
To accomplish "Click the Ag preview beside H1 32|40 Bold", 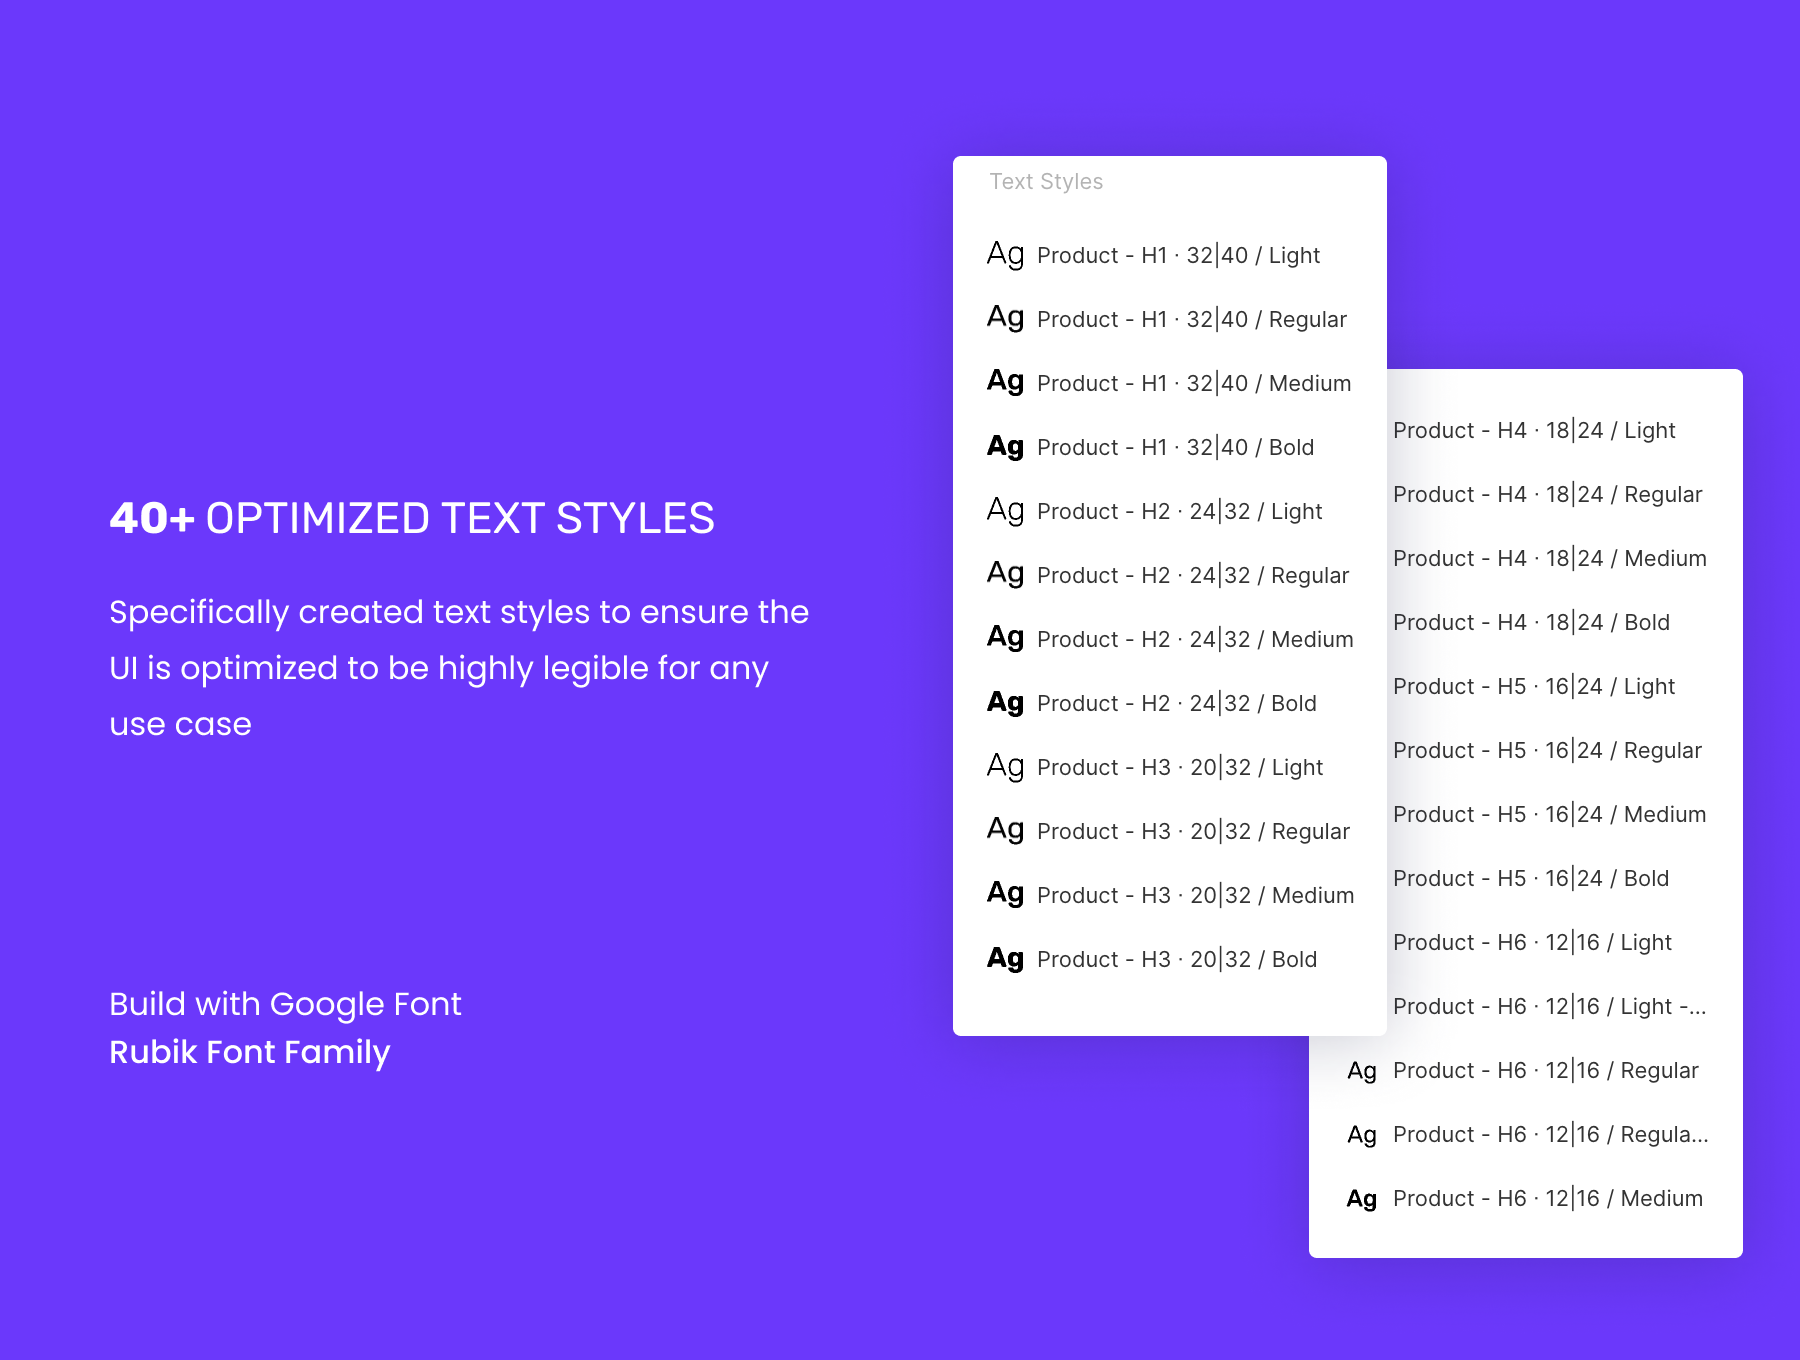I will point(1005,446).
